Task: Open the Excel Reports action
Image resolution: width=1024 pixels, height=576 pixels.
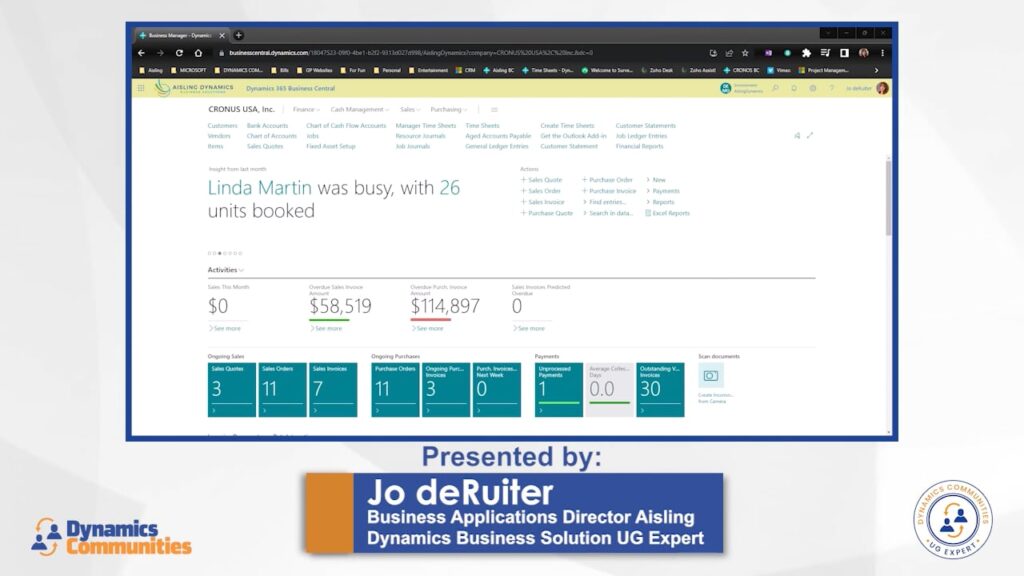Action: [x=667, y=213]
